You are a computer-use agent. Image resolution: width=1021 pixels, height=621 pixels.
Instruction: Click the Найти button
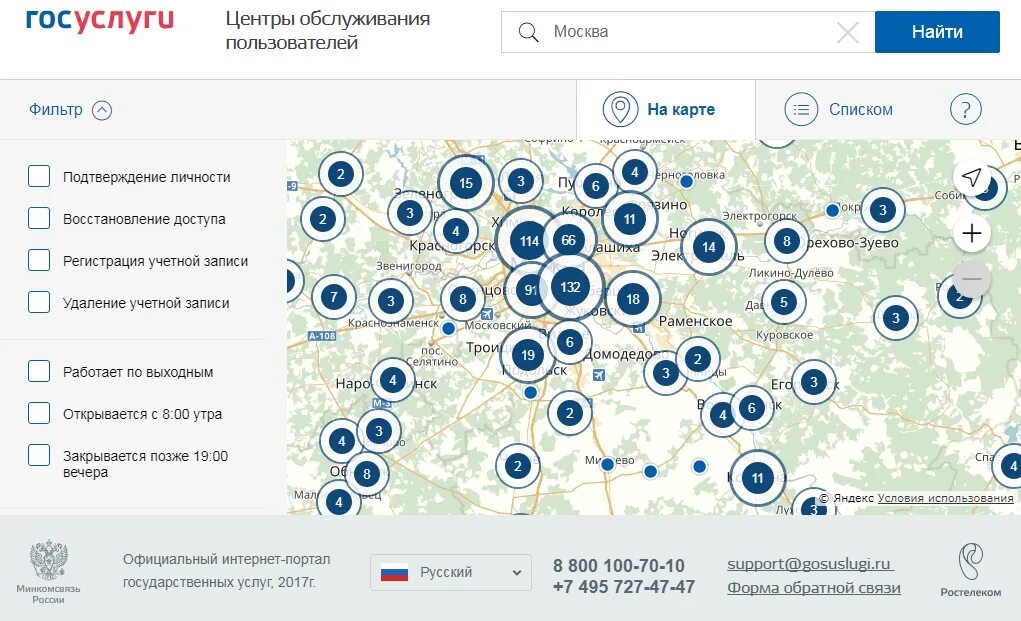click(x=937, y=32)
